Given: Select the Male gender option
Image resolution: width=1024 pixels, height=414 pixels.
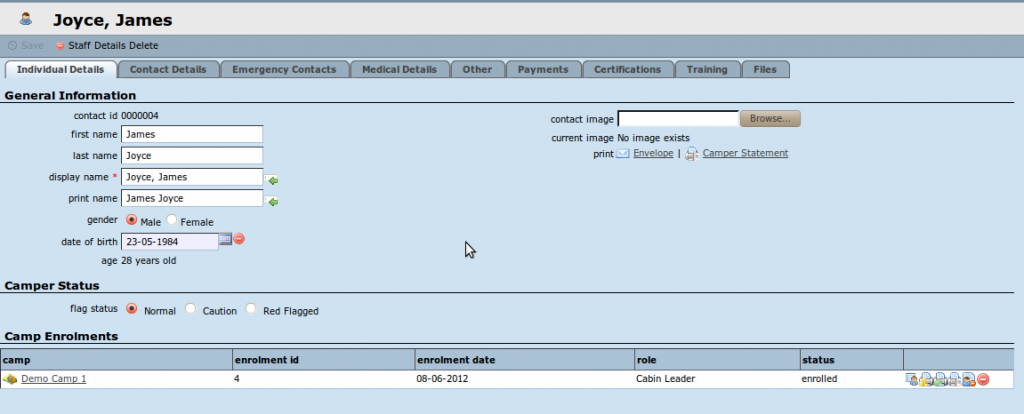Looking at the screenshot, I should click(131, 220).
